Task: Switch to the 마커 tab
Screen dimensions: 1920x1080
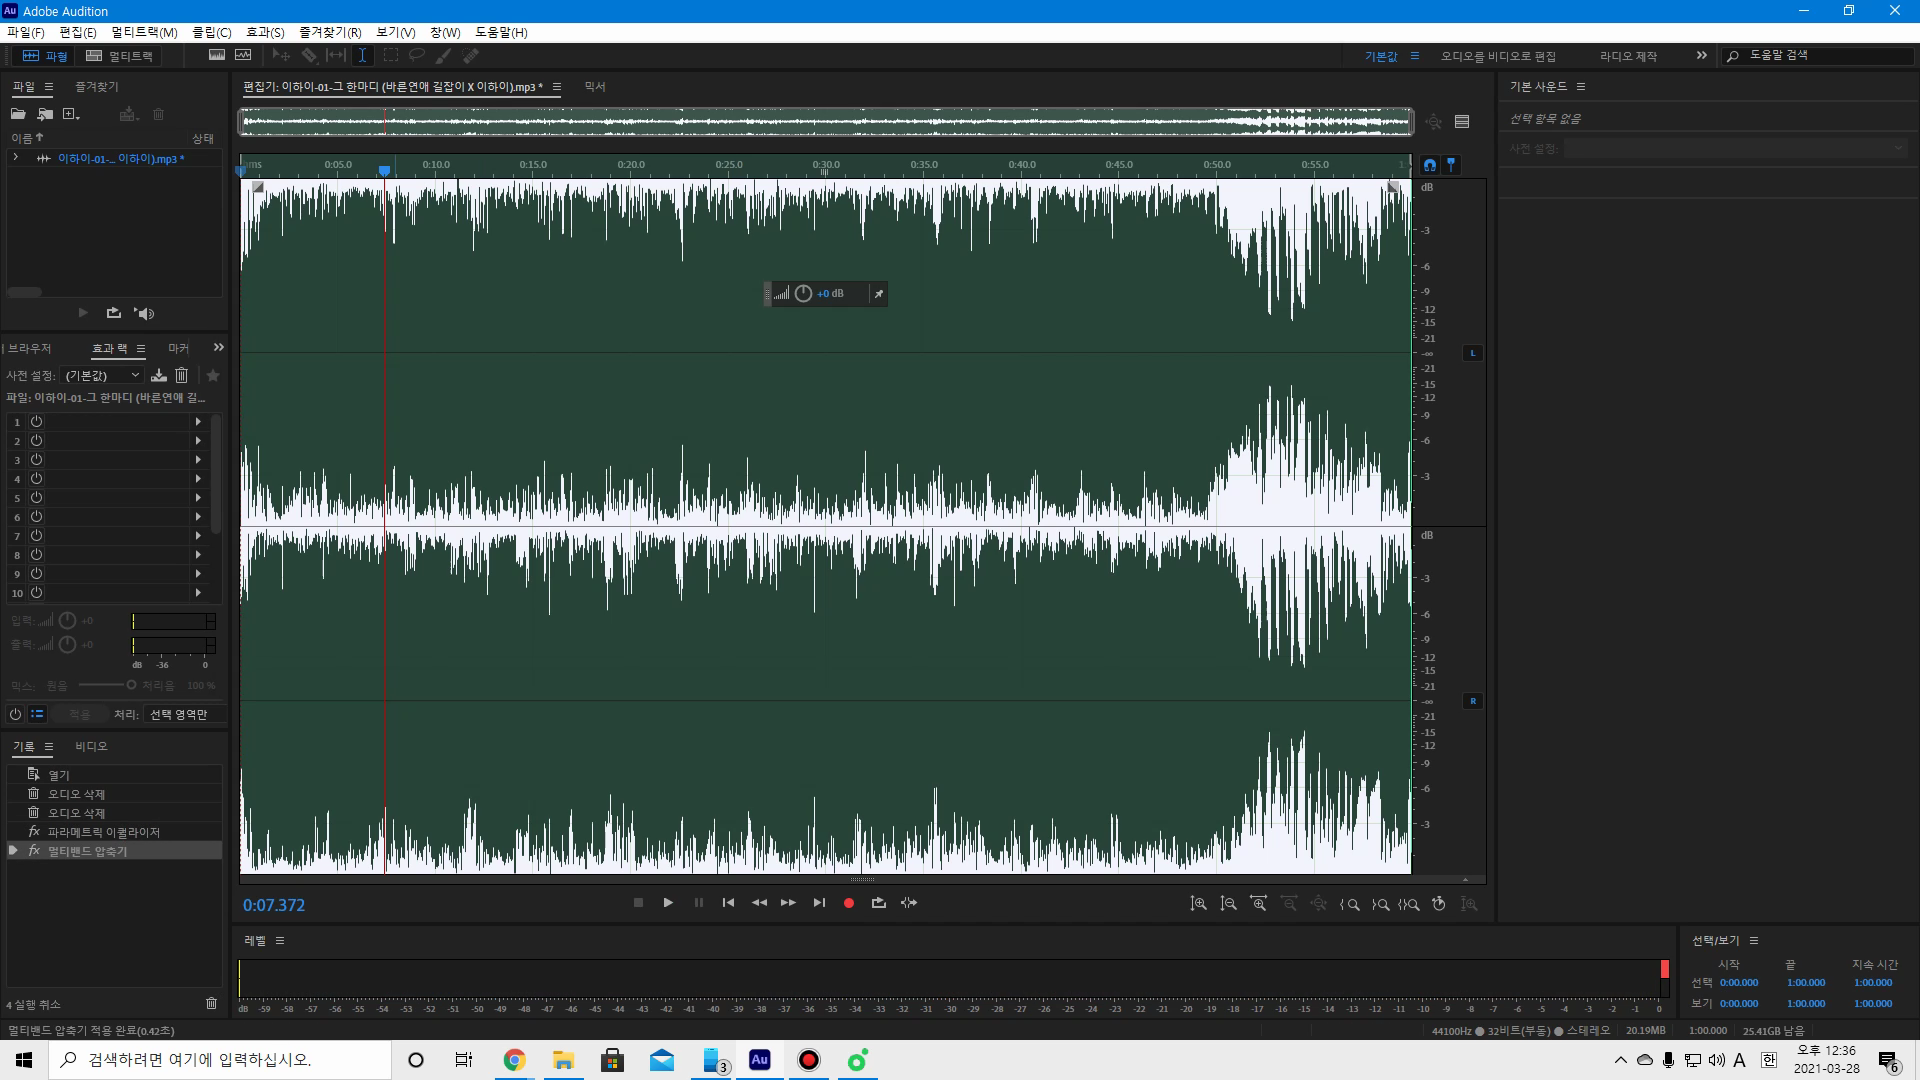Action: point(178,348)
